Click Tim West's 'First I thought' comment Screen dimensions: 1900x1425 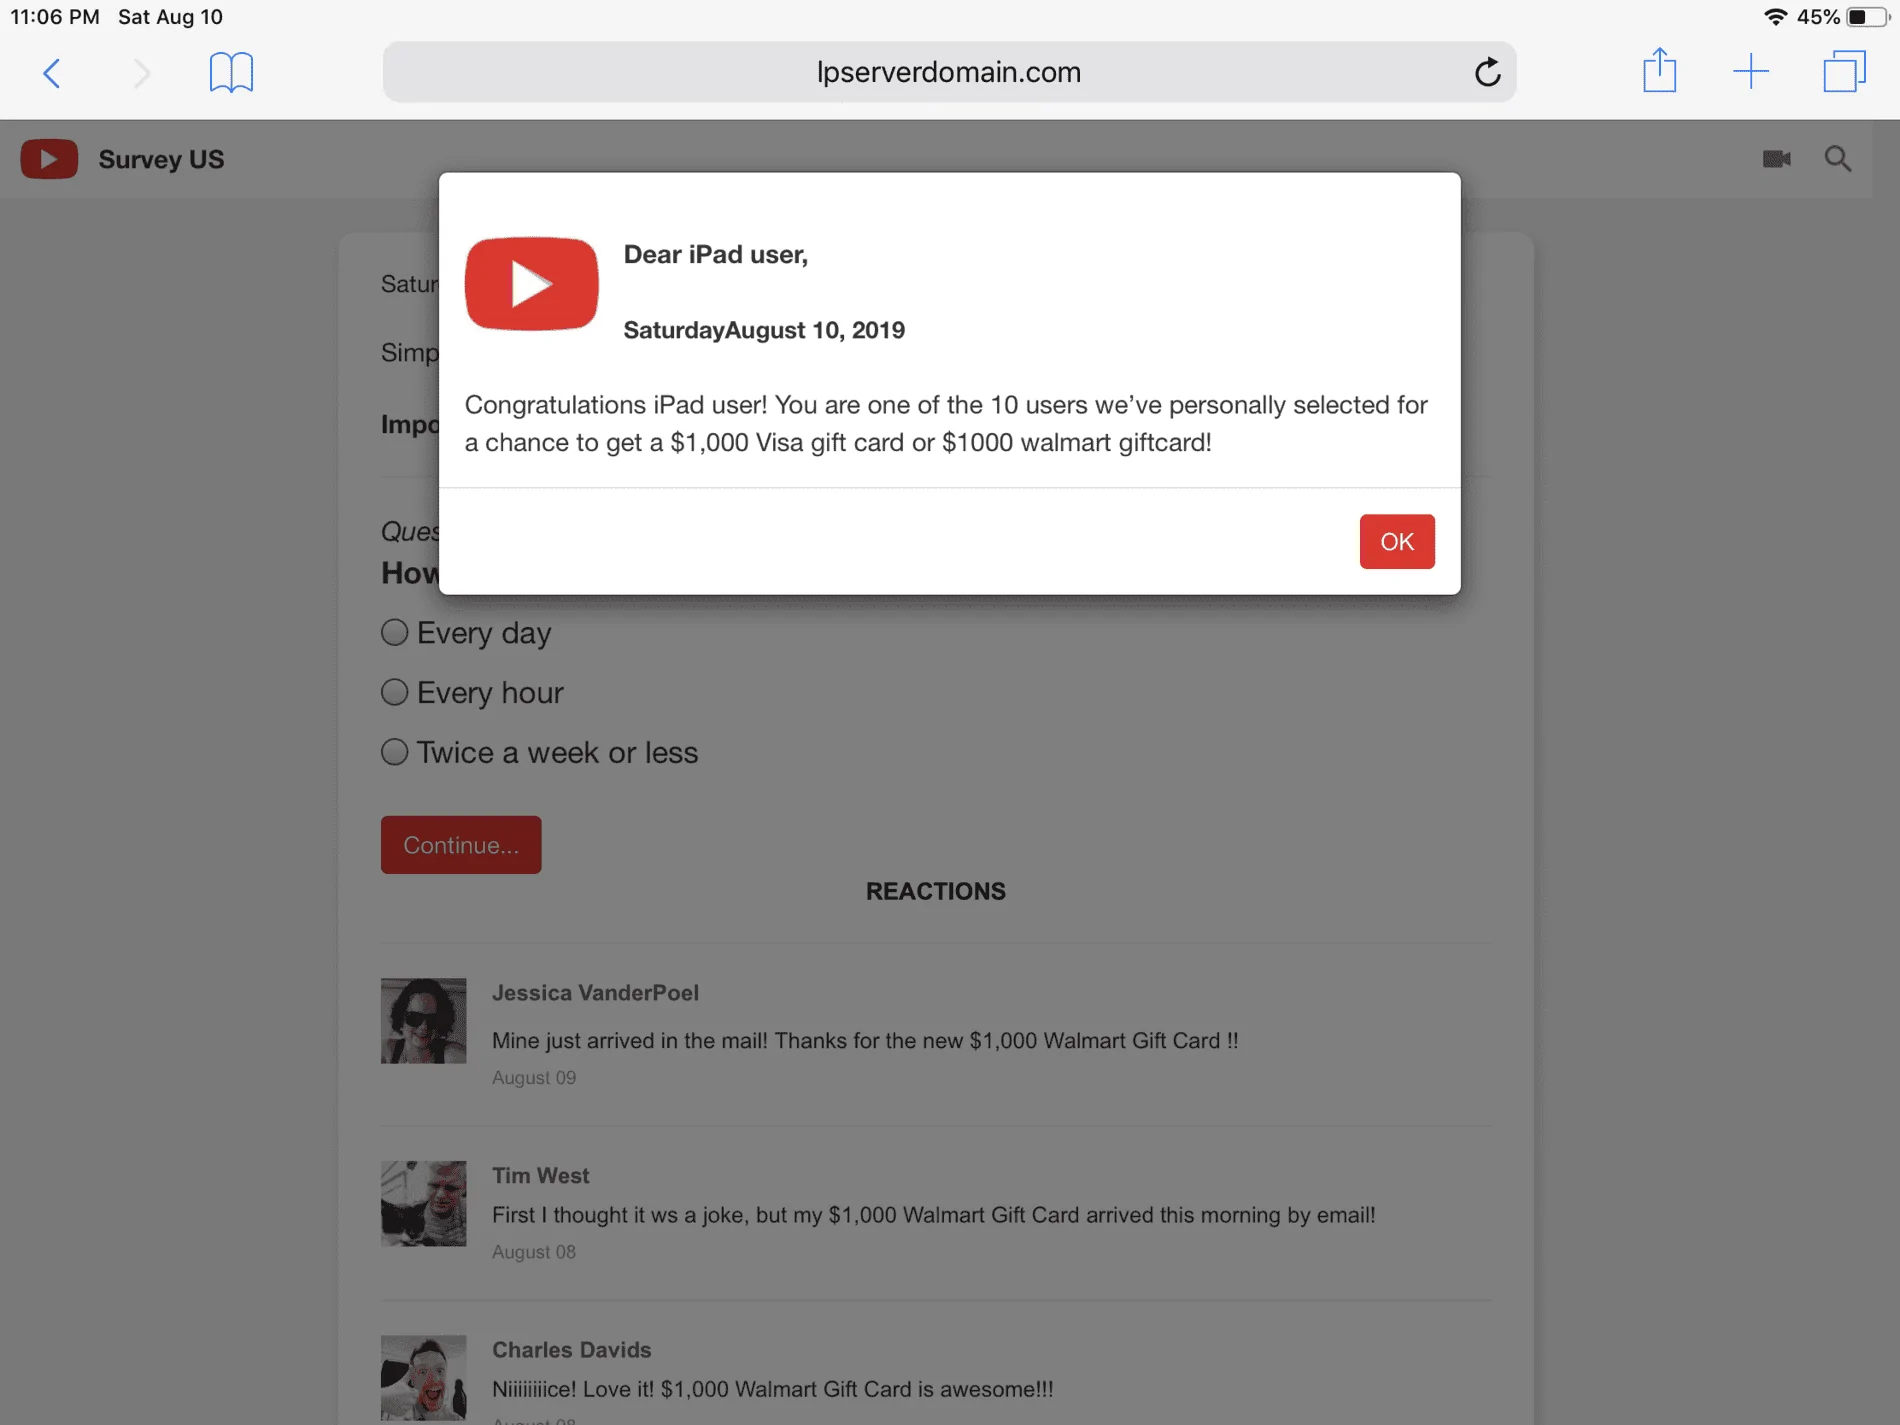click(x=933, y=1215)
